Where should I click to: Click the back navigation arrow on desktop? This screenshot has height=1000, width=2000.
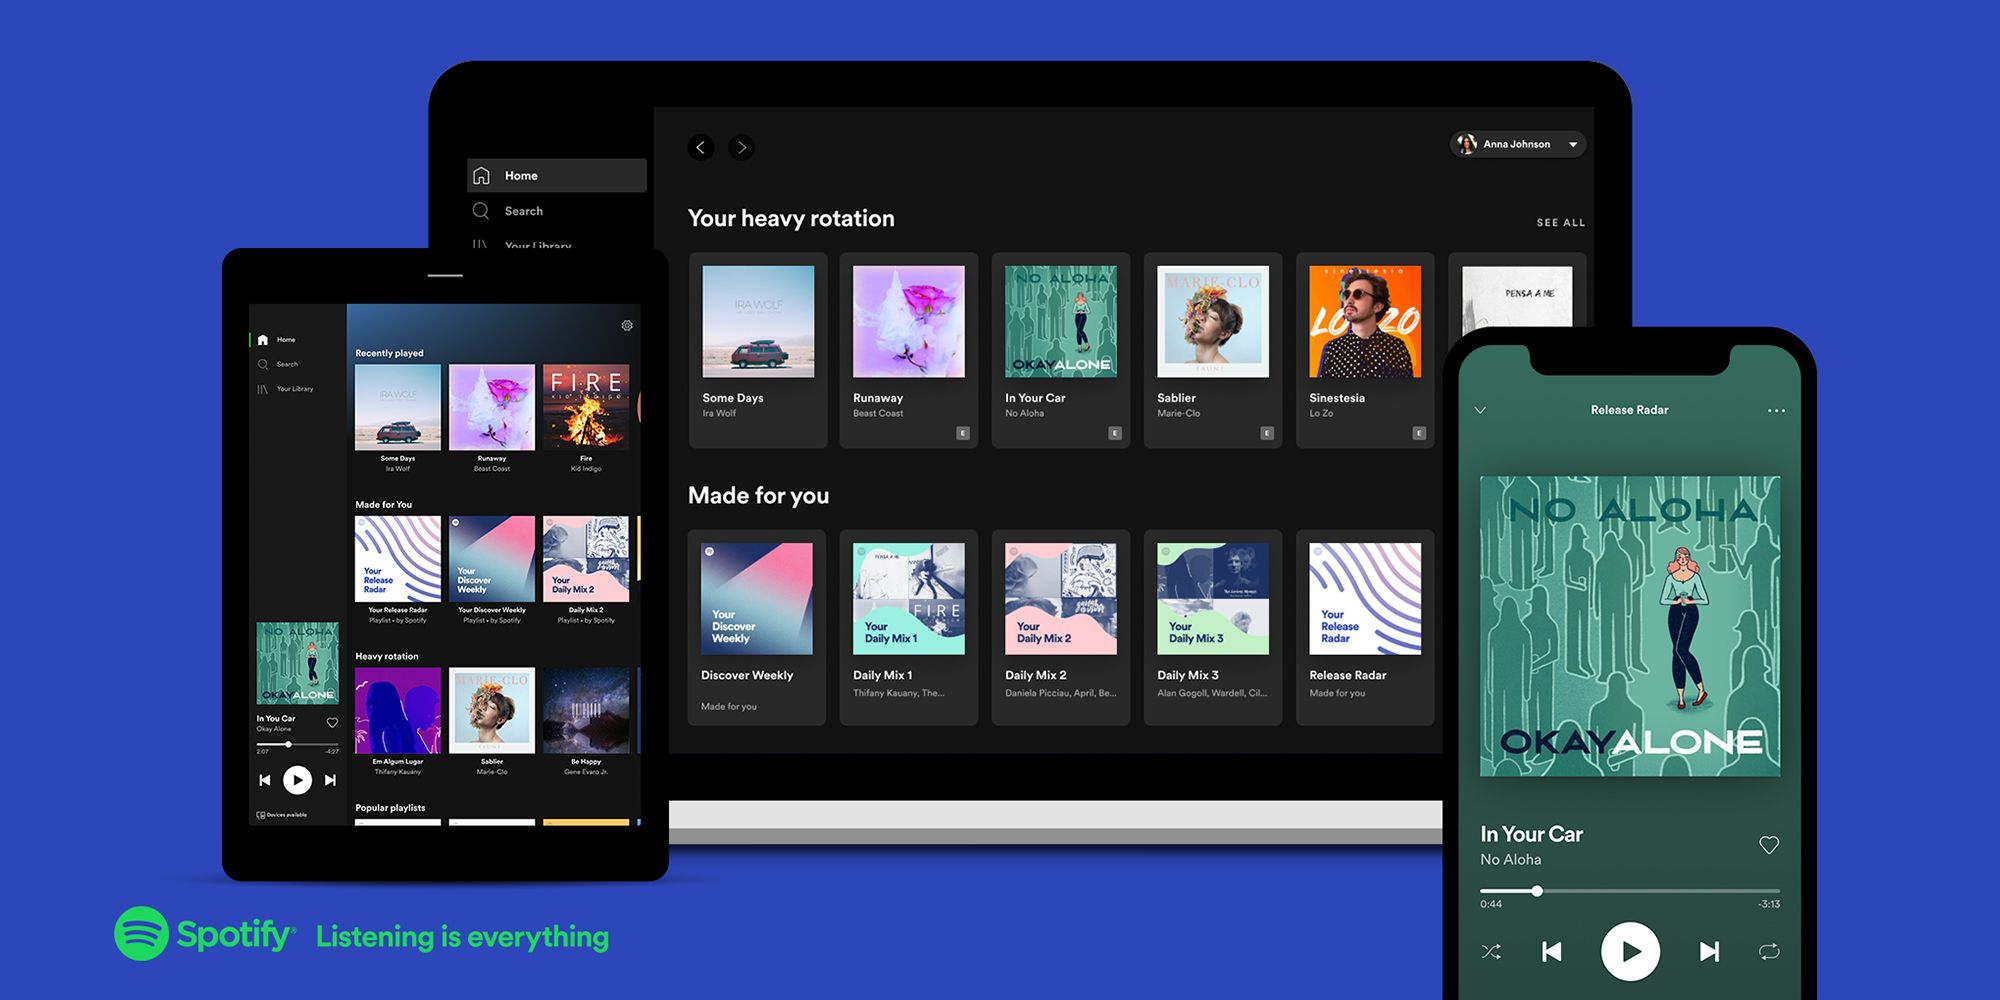[701, 147]
